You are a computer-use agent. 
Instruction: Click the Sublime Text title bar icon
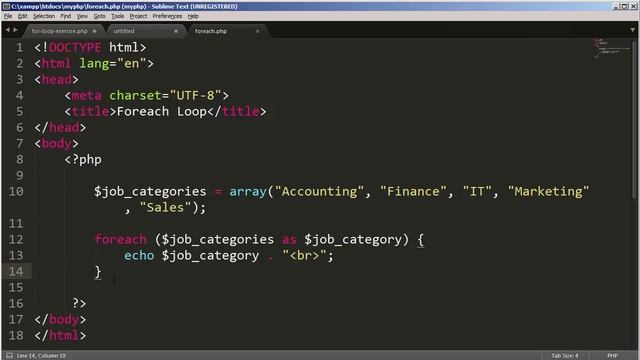7,6
